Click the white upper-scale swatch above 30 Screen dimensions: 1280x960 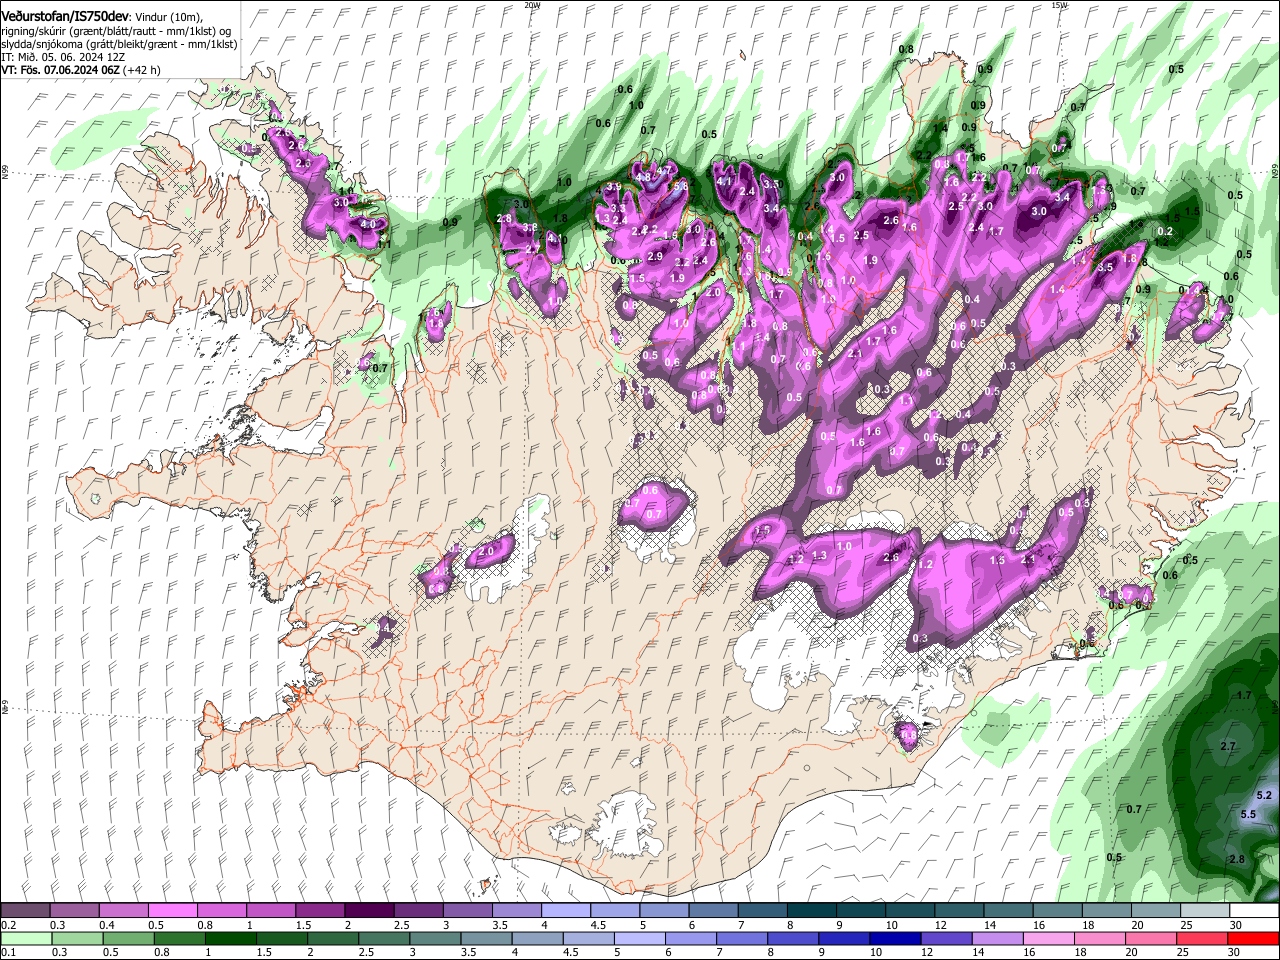point(1254,911)
